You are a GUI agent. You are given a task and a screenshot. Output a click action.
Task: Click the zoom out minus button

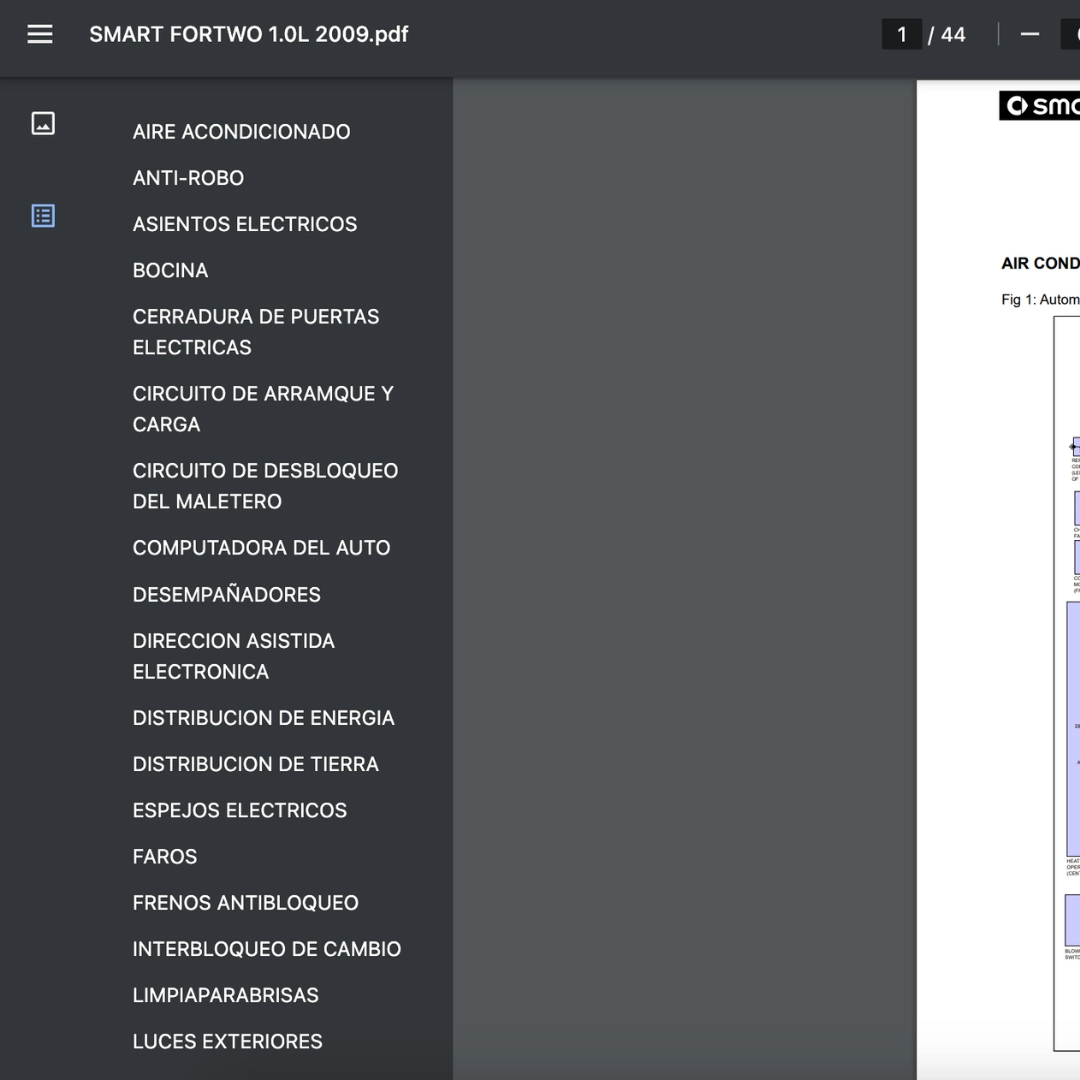(1029, 34)
